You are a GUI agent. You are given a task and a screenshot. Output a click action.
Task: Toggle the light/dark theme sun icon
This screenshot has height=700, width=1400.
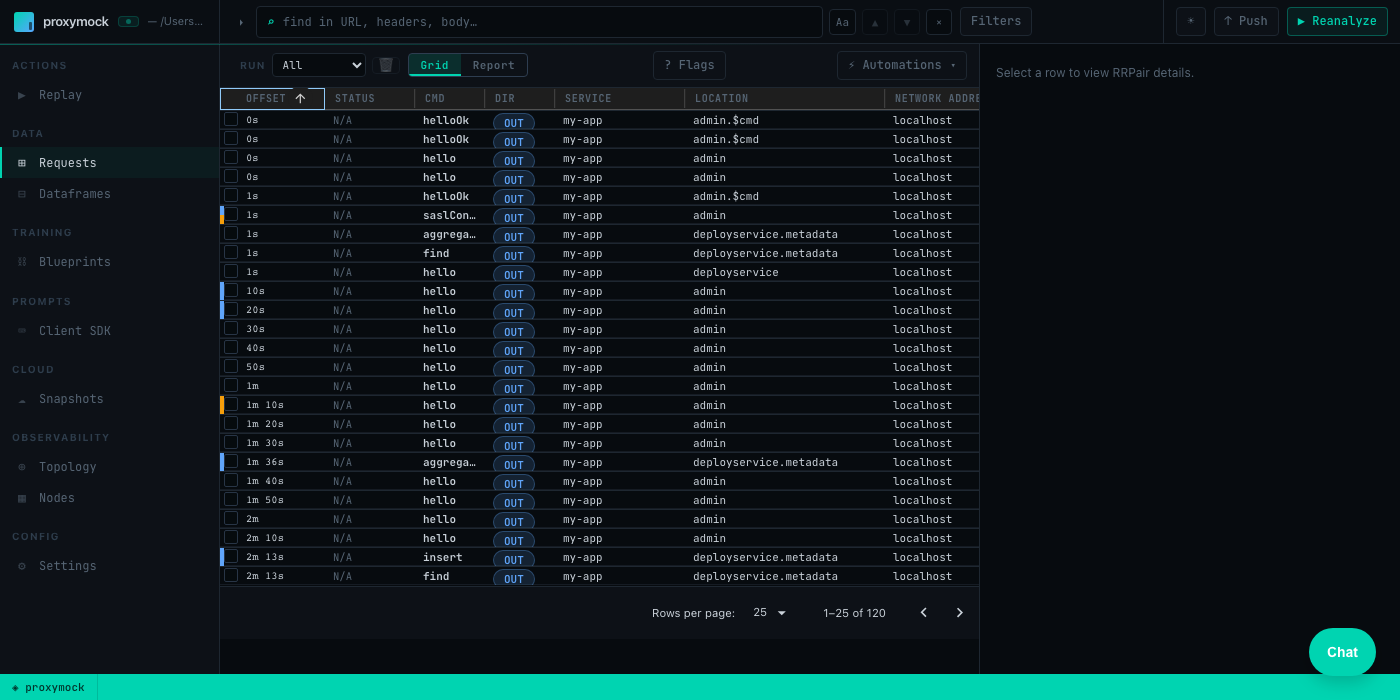click(1191, 22)
